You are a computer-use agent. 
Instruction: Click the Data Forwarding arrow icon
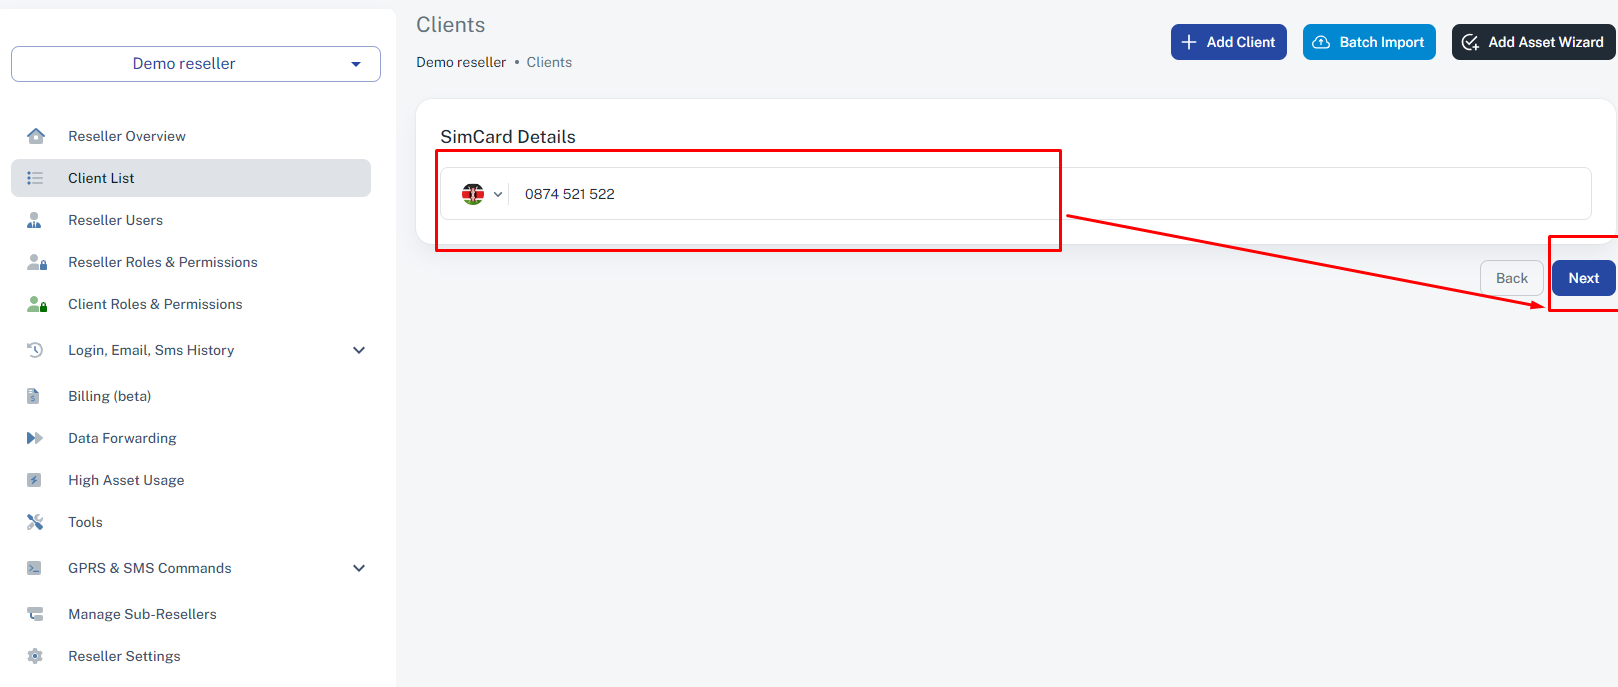point(35,438)
